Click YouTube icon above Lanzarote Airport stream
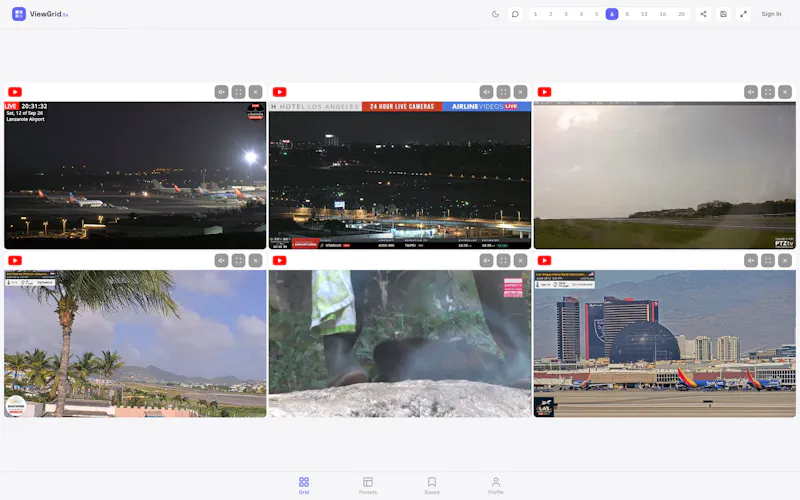This screenshot has width=800, height=500. pyautogui.click(x=15, y=92)
